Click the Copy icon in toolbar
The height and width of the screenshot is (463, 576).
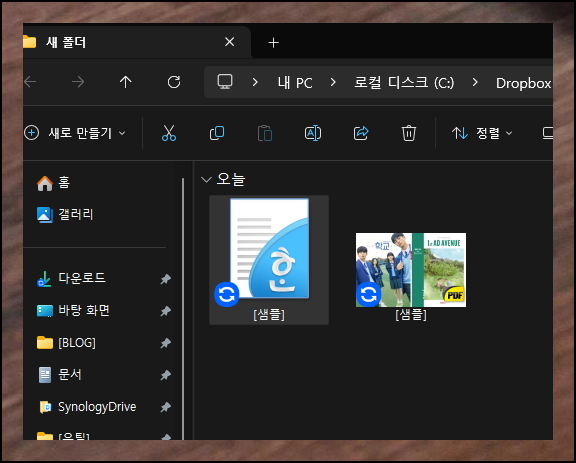pos(217,133)
